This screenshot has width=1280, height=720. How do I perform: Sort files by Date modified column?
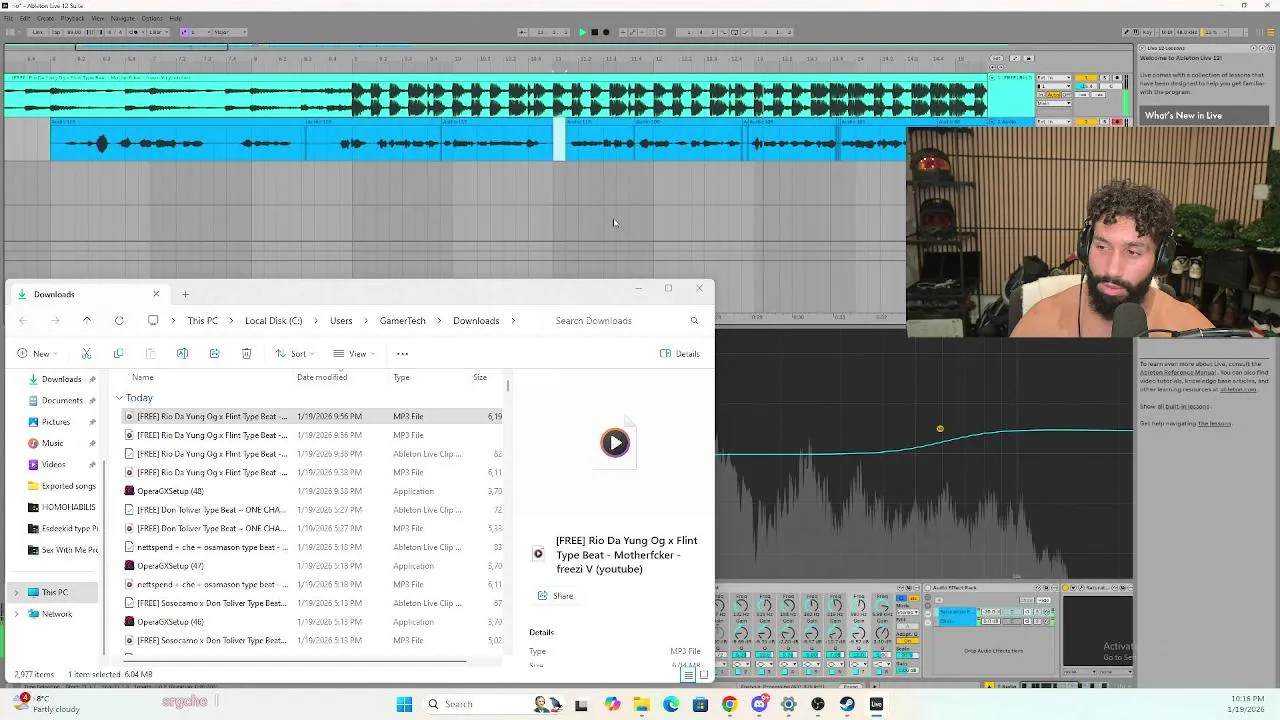(322, 377)
